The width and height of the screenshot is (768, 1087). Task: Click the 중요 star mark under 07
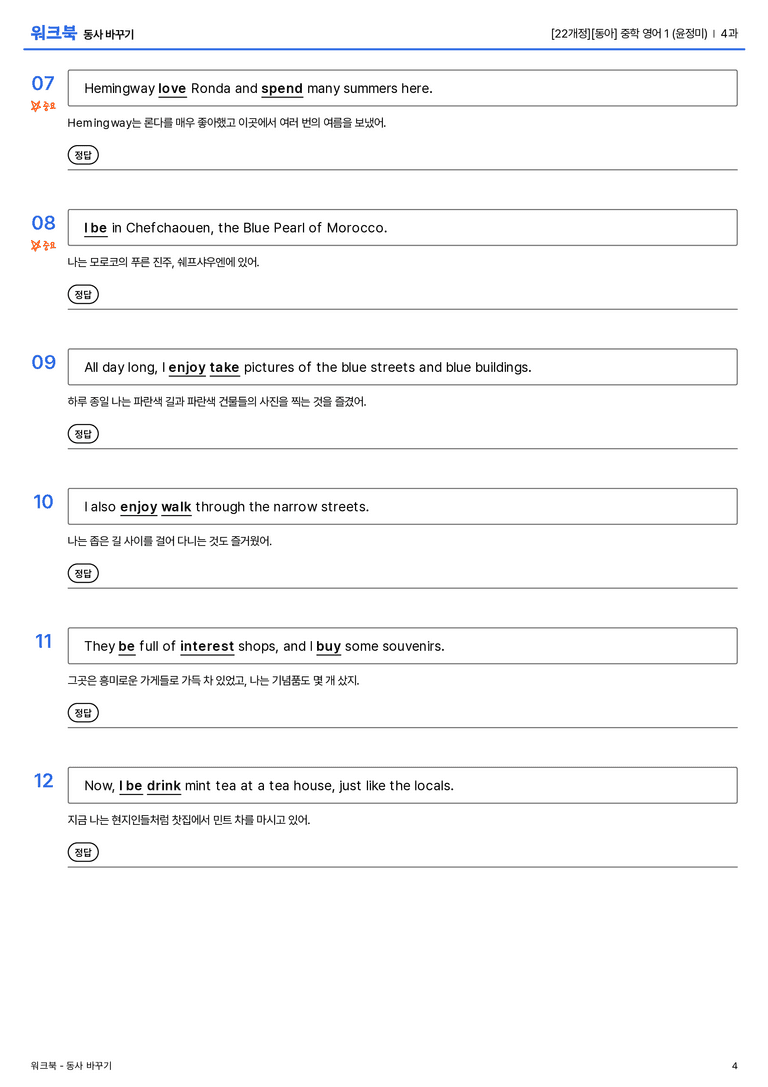pyautogui.click(x=43, y=106)
